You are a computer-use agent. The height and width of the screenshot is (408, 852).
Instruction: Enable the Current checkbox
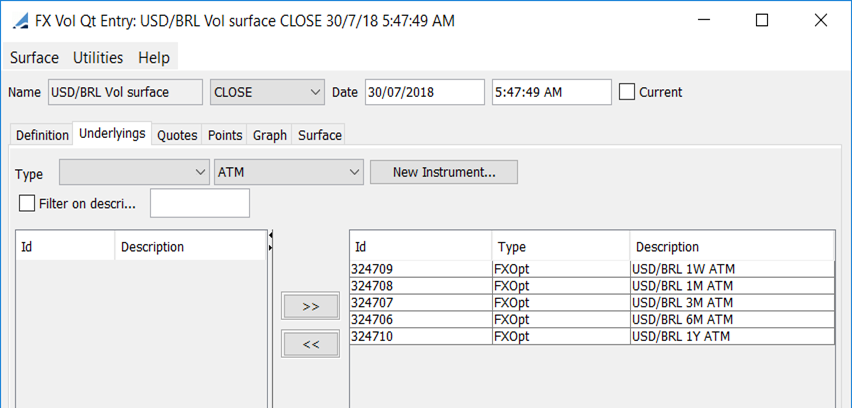627,92
